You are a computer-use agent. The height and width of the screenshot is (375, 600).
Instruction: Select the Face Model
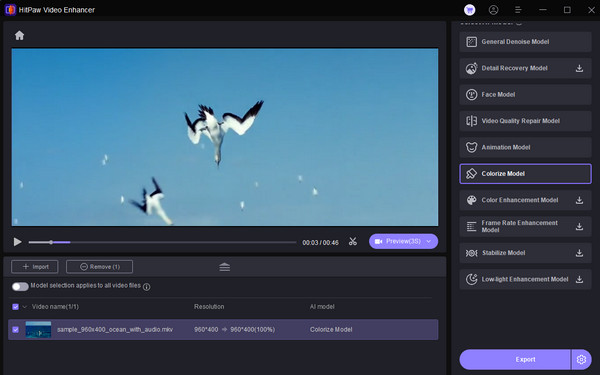[x=525, y=95]
